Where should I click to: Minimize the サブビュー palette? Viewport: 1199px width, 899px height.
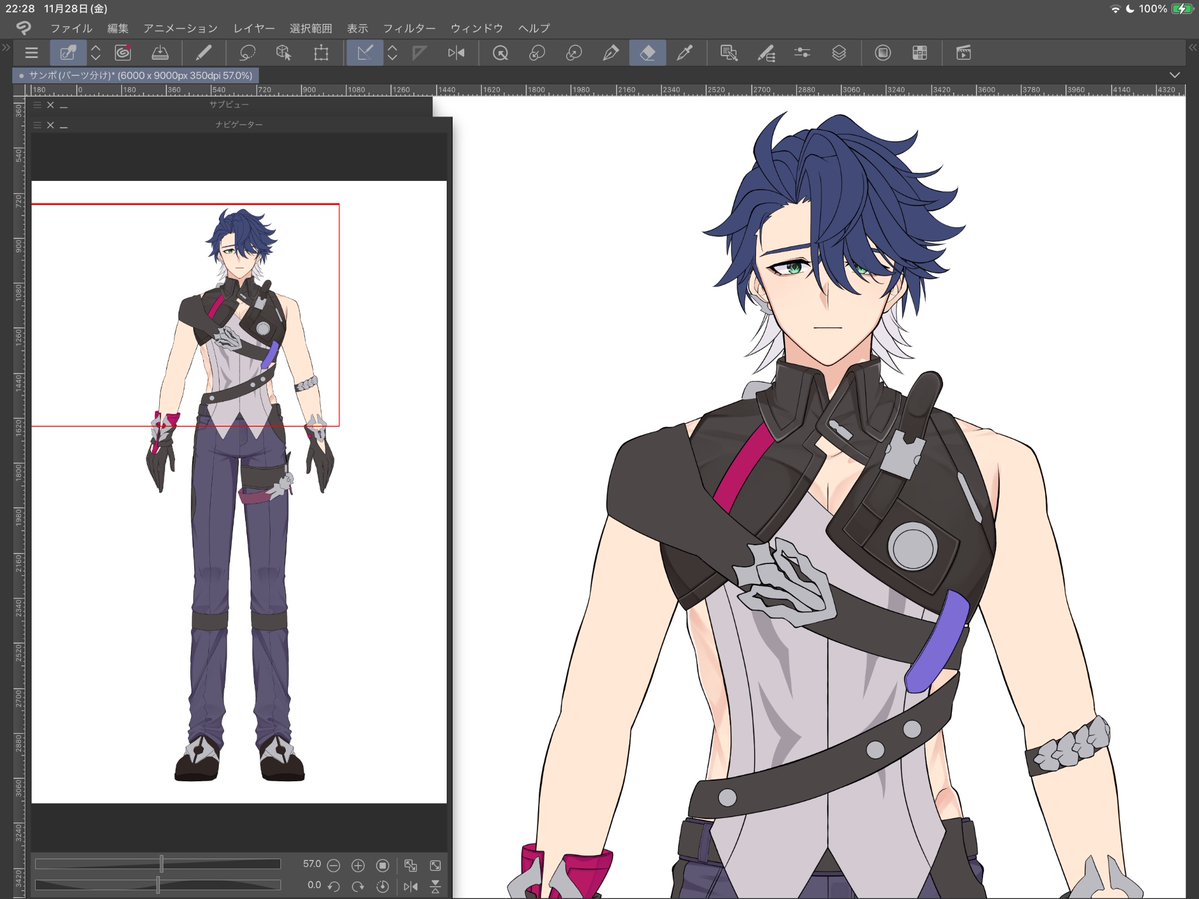point(63,105)
